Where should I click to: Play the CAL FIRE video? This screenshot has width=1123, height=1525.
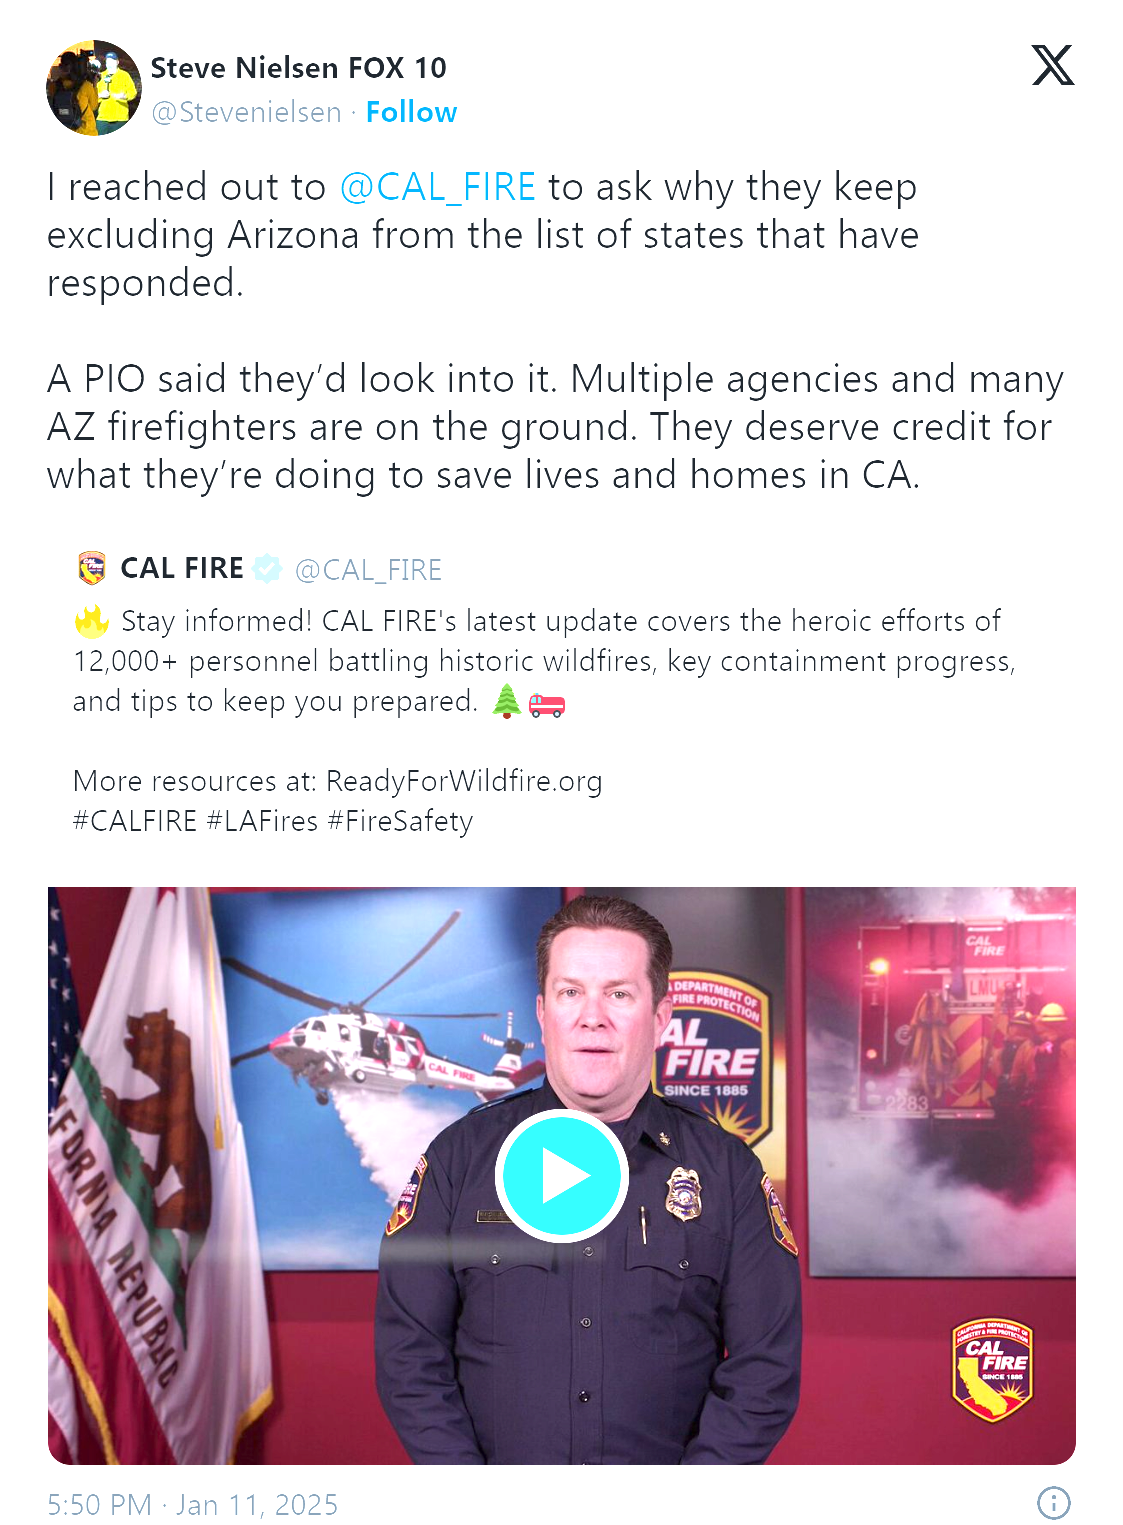pos(562,1176)
